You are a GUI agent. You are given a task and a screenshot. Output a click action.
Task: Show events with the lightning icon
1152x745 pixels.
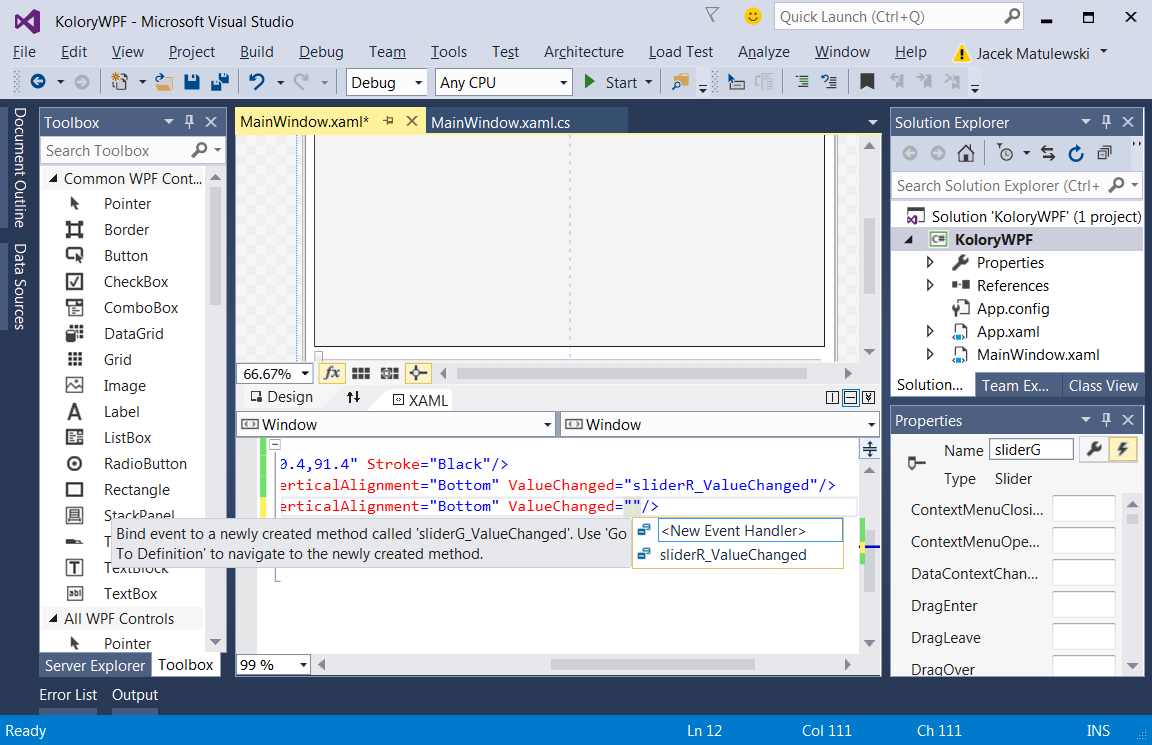point(1123,449)
